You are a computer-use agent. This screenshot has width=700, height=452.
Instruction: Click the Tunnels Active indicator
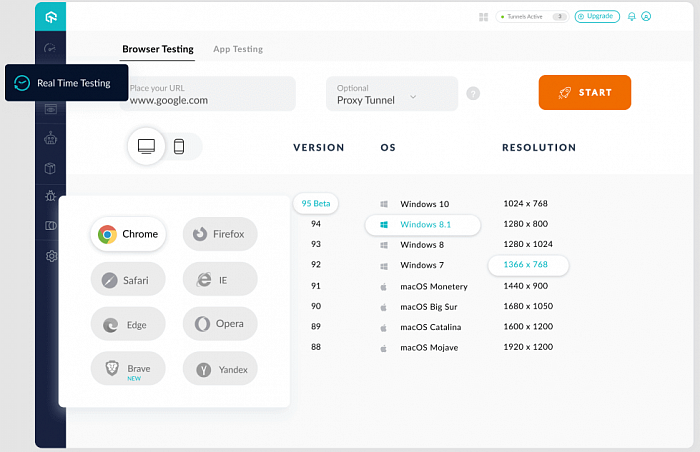pyautogui.click(x=532, y=17)
